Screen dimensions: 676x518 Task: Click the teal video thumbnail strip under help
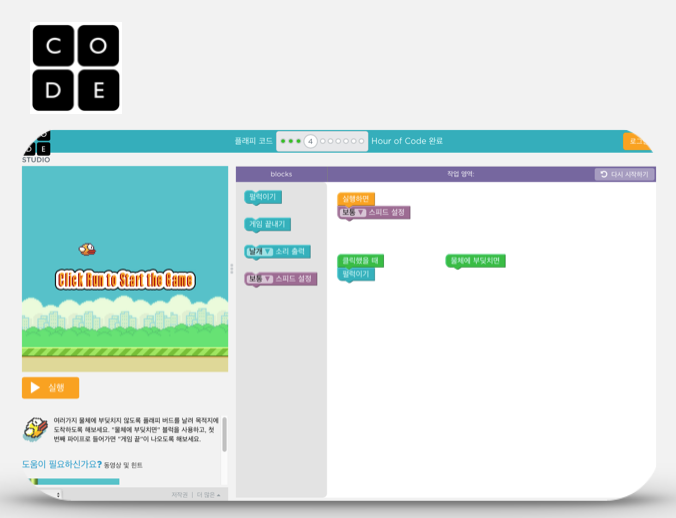point(74,481)
